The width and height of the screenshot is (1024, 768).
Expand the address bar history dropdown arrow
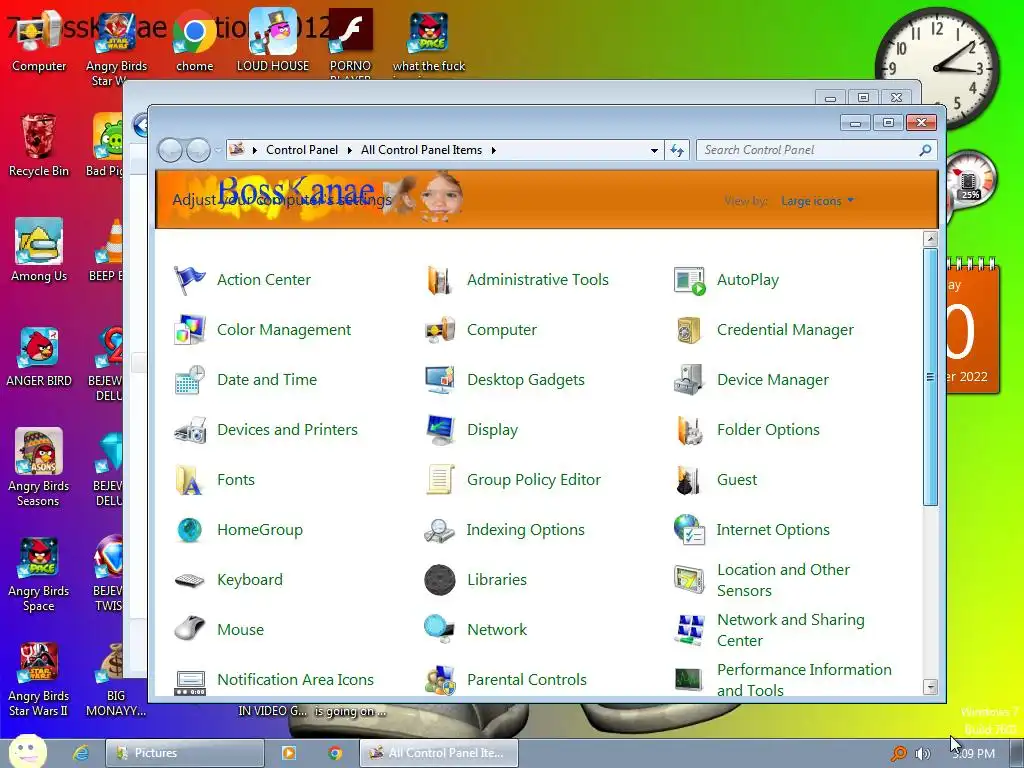coord(654,150)
